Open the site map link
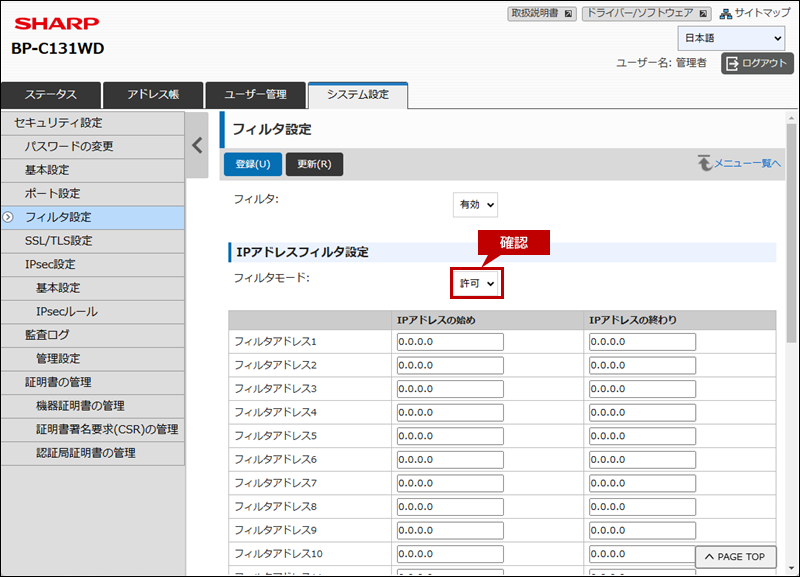 [755, 14]
